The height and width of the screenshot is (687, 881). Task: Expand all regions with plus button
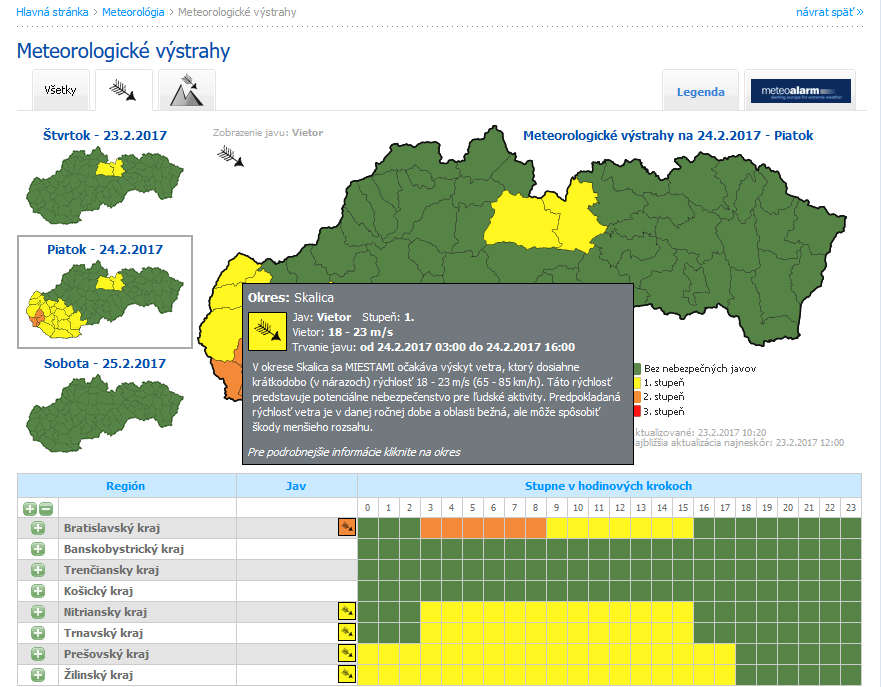tap(30, 507)
